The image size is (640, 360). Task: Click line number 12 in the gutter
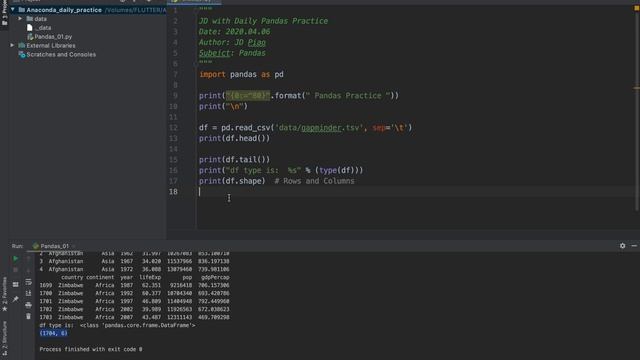(173, 128)
